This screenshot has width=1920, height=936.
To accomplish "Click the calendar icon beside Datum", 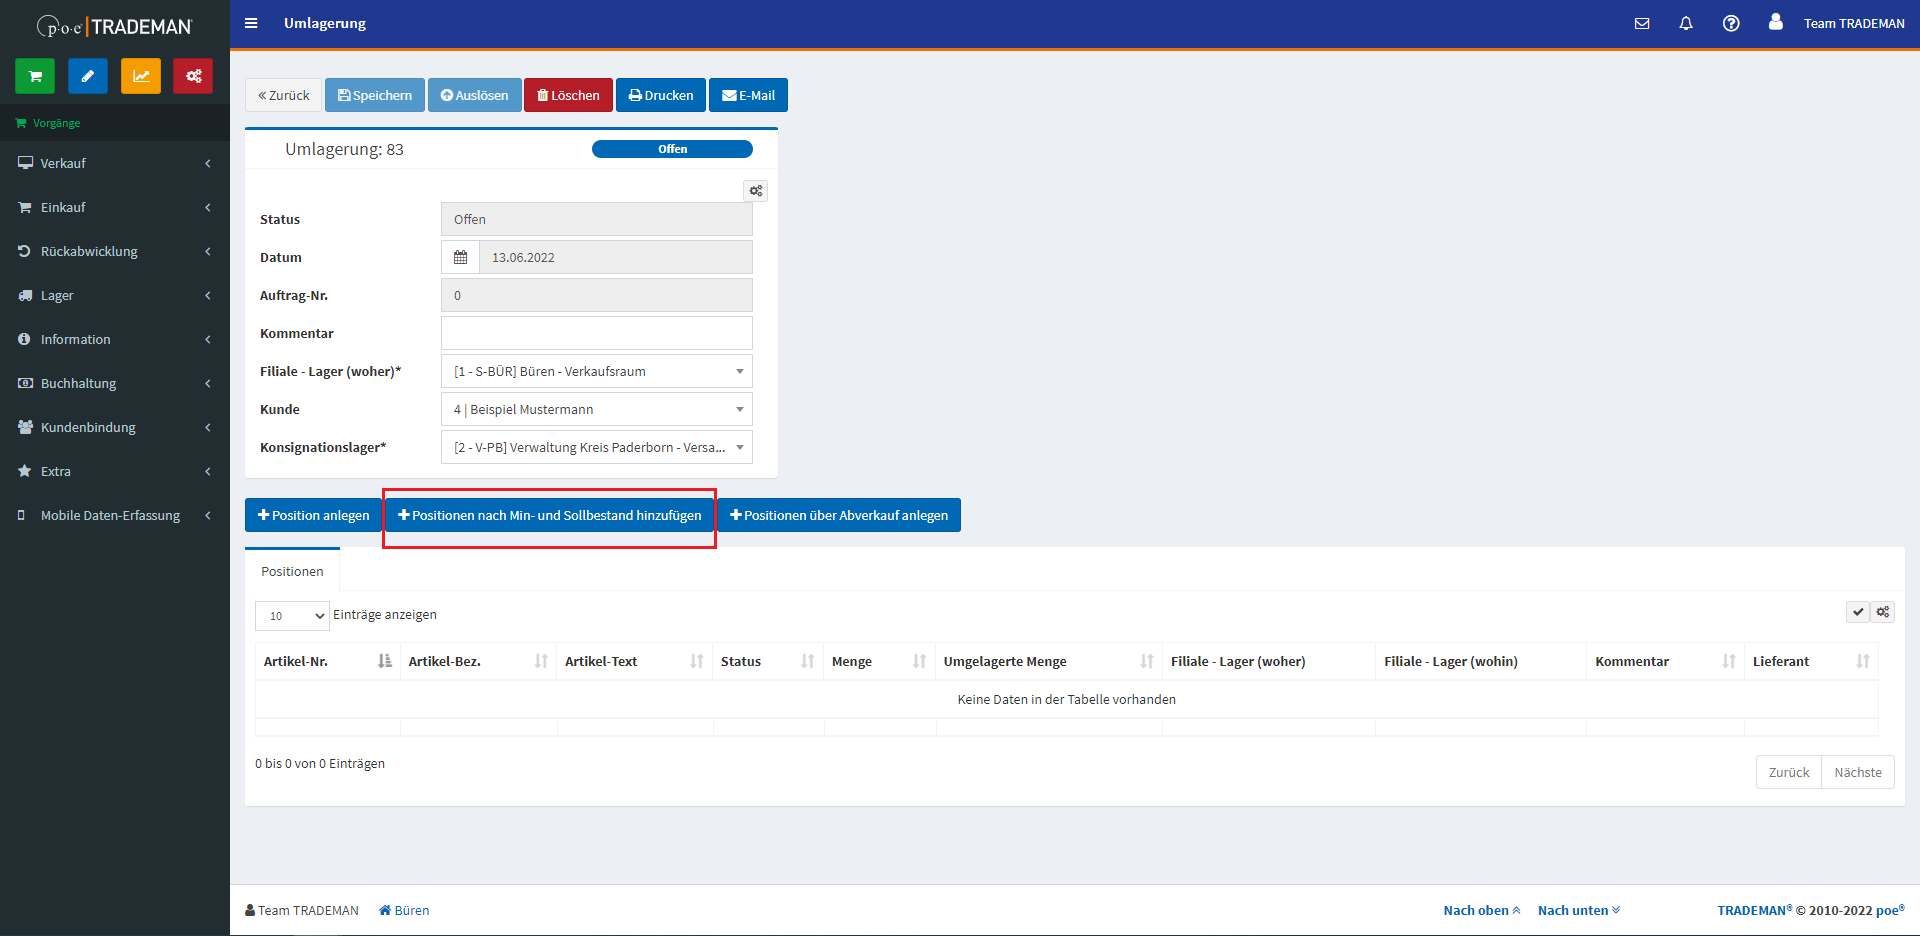I will pyautogui.click(x=460, y=257).
